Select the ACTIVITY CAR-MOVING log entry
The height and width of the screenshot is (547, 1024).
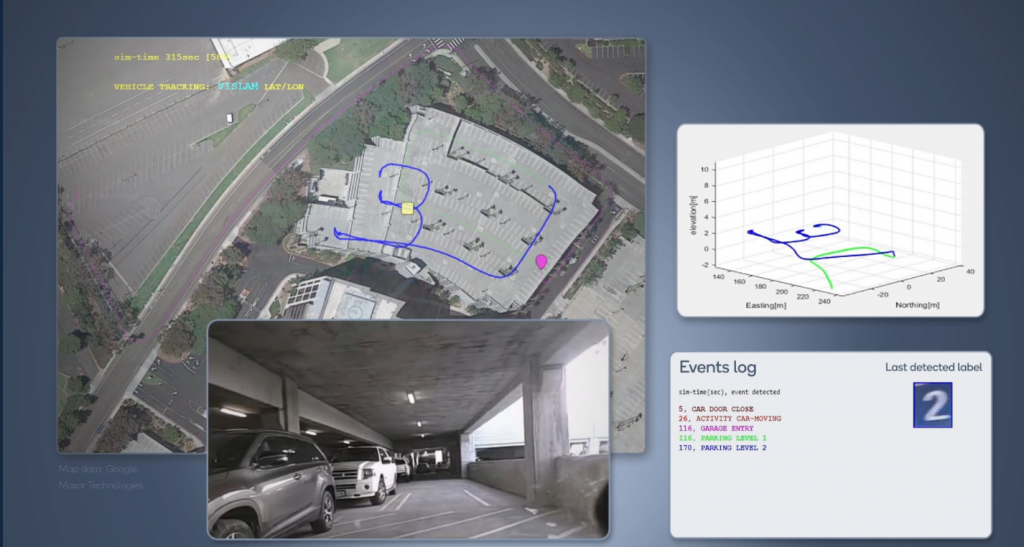tap(729, 418)
